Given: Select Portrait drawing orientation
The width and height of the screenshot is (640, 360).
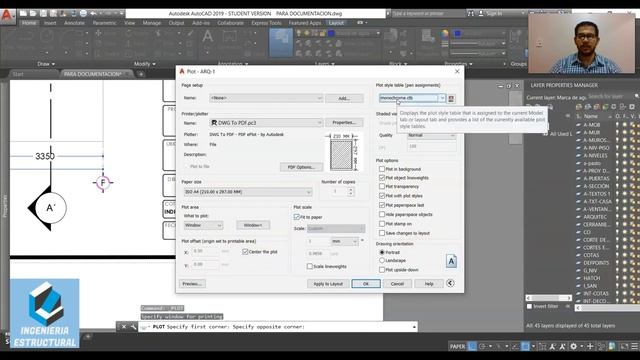Looking at the screenshot, I should (382, 252).
